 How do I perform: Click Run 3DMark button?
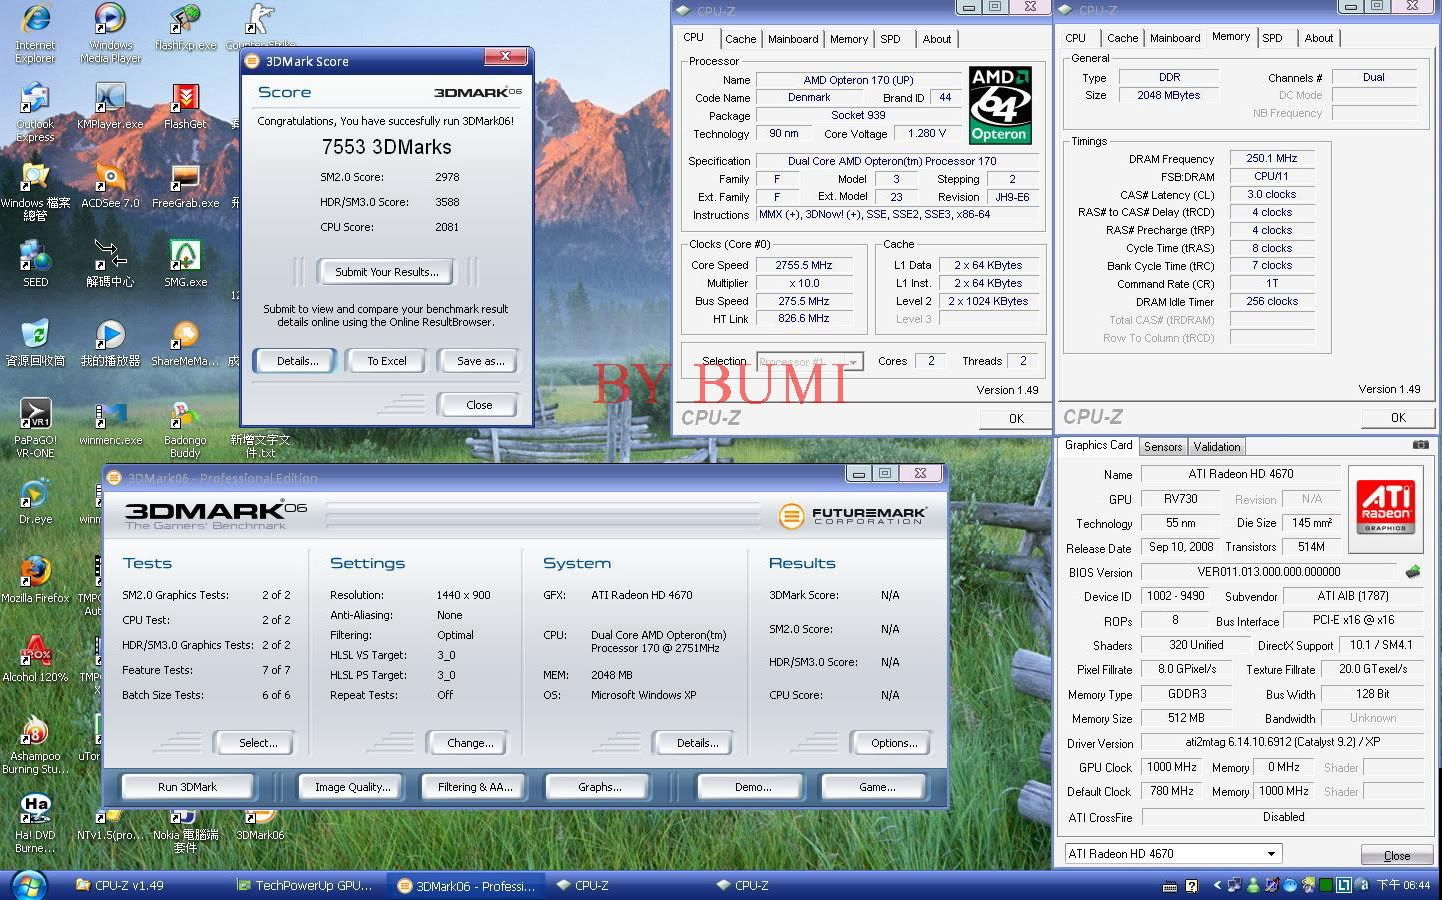187,787
